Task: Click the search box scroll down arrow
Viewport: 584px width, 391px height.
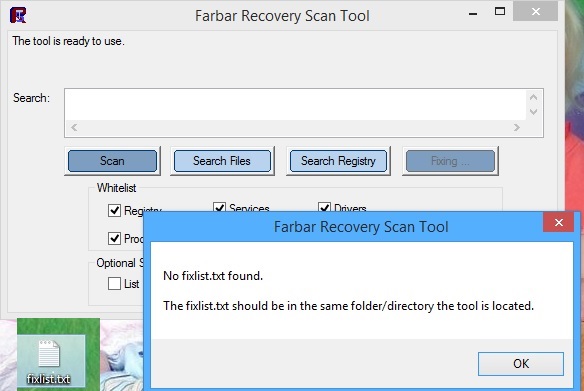Action: 533,112
